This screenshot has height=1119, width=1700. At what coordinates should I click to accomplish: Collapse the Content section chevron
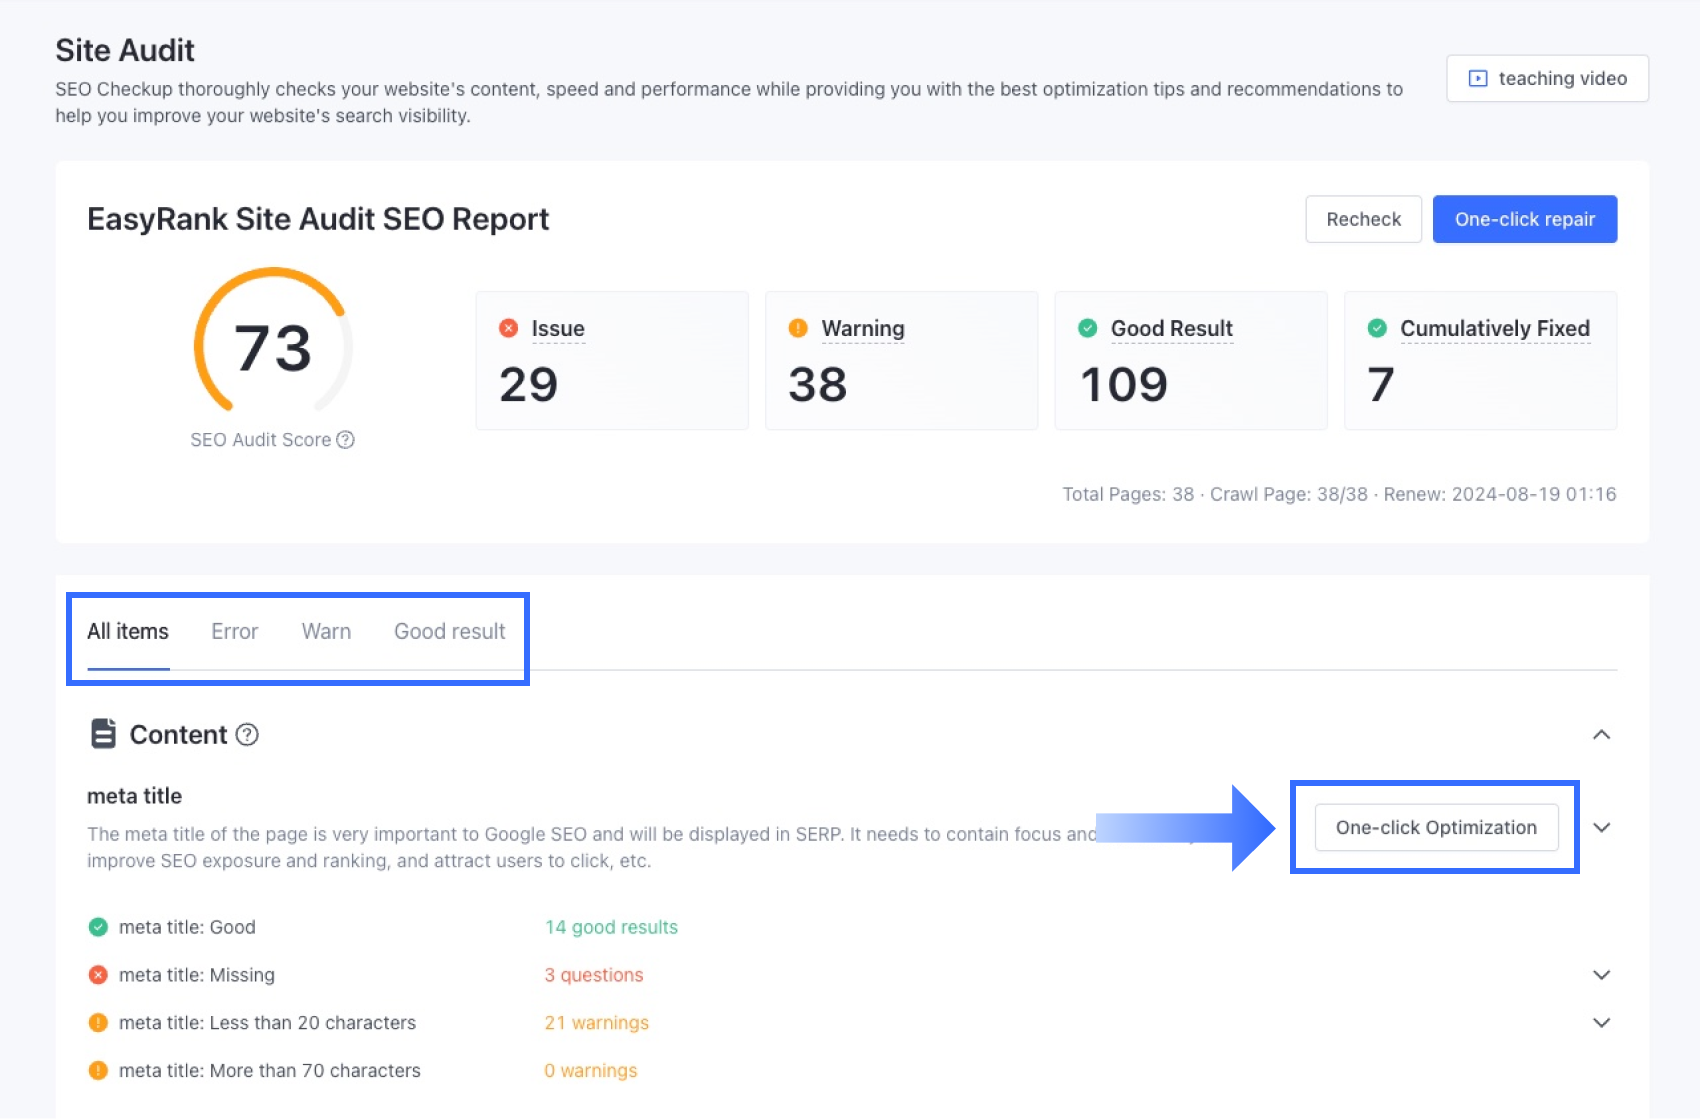[1601, 735]
